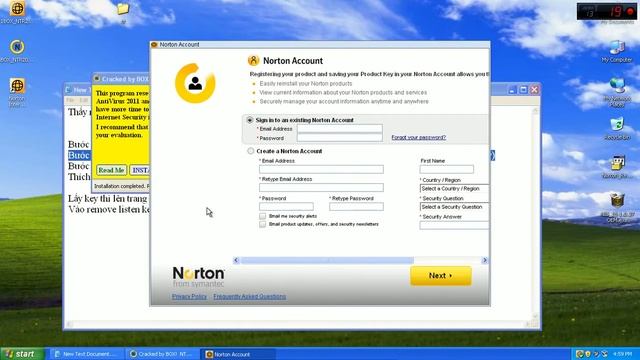Click text document window title icon
640x360 pixels.
[69, 90]
